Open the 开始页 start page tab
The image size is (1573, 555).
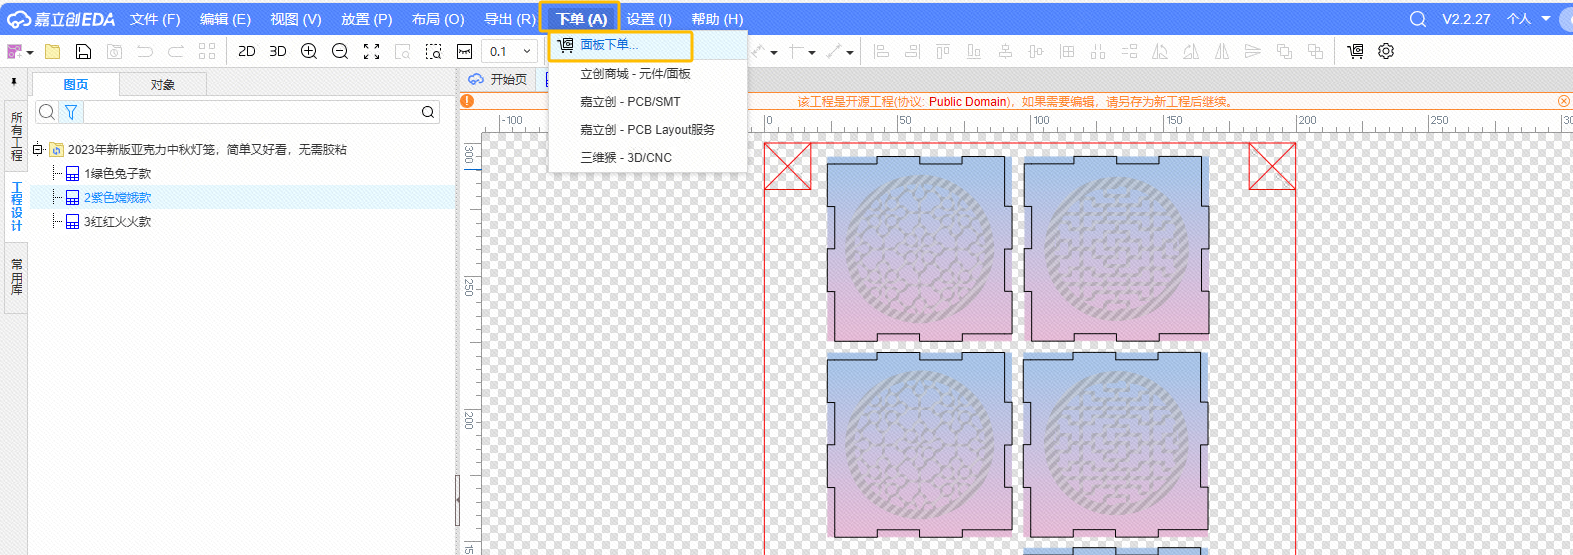click(498, 80)
